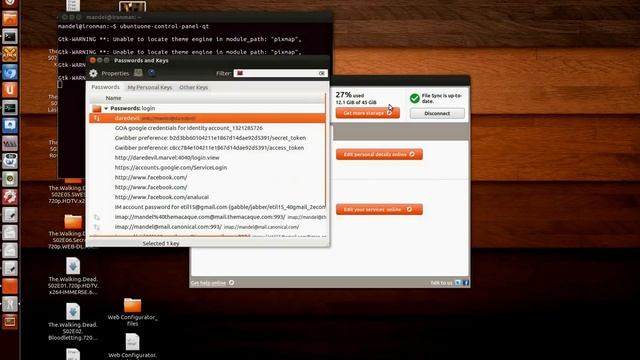Click the Selected 1 key status text
This screenshot has height=360, width=640.
click(161, 243)
